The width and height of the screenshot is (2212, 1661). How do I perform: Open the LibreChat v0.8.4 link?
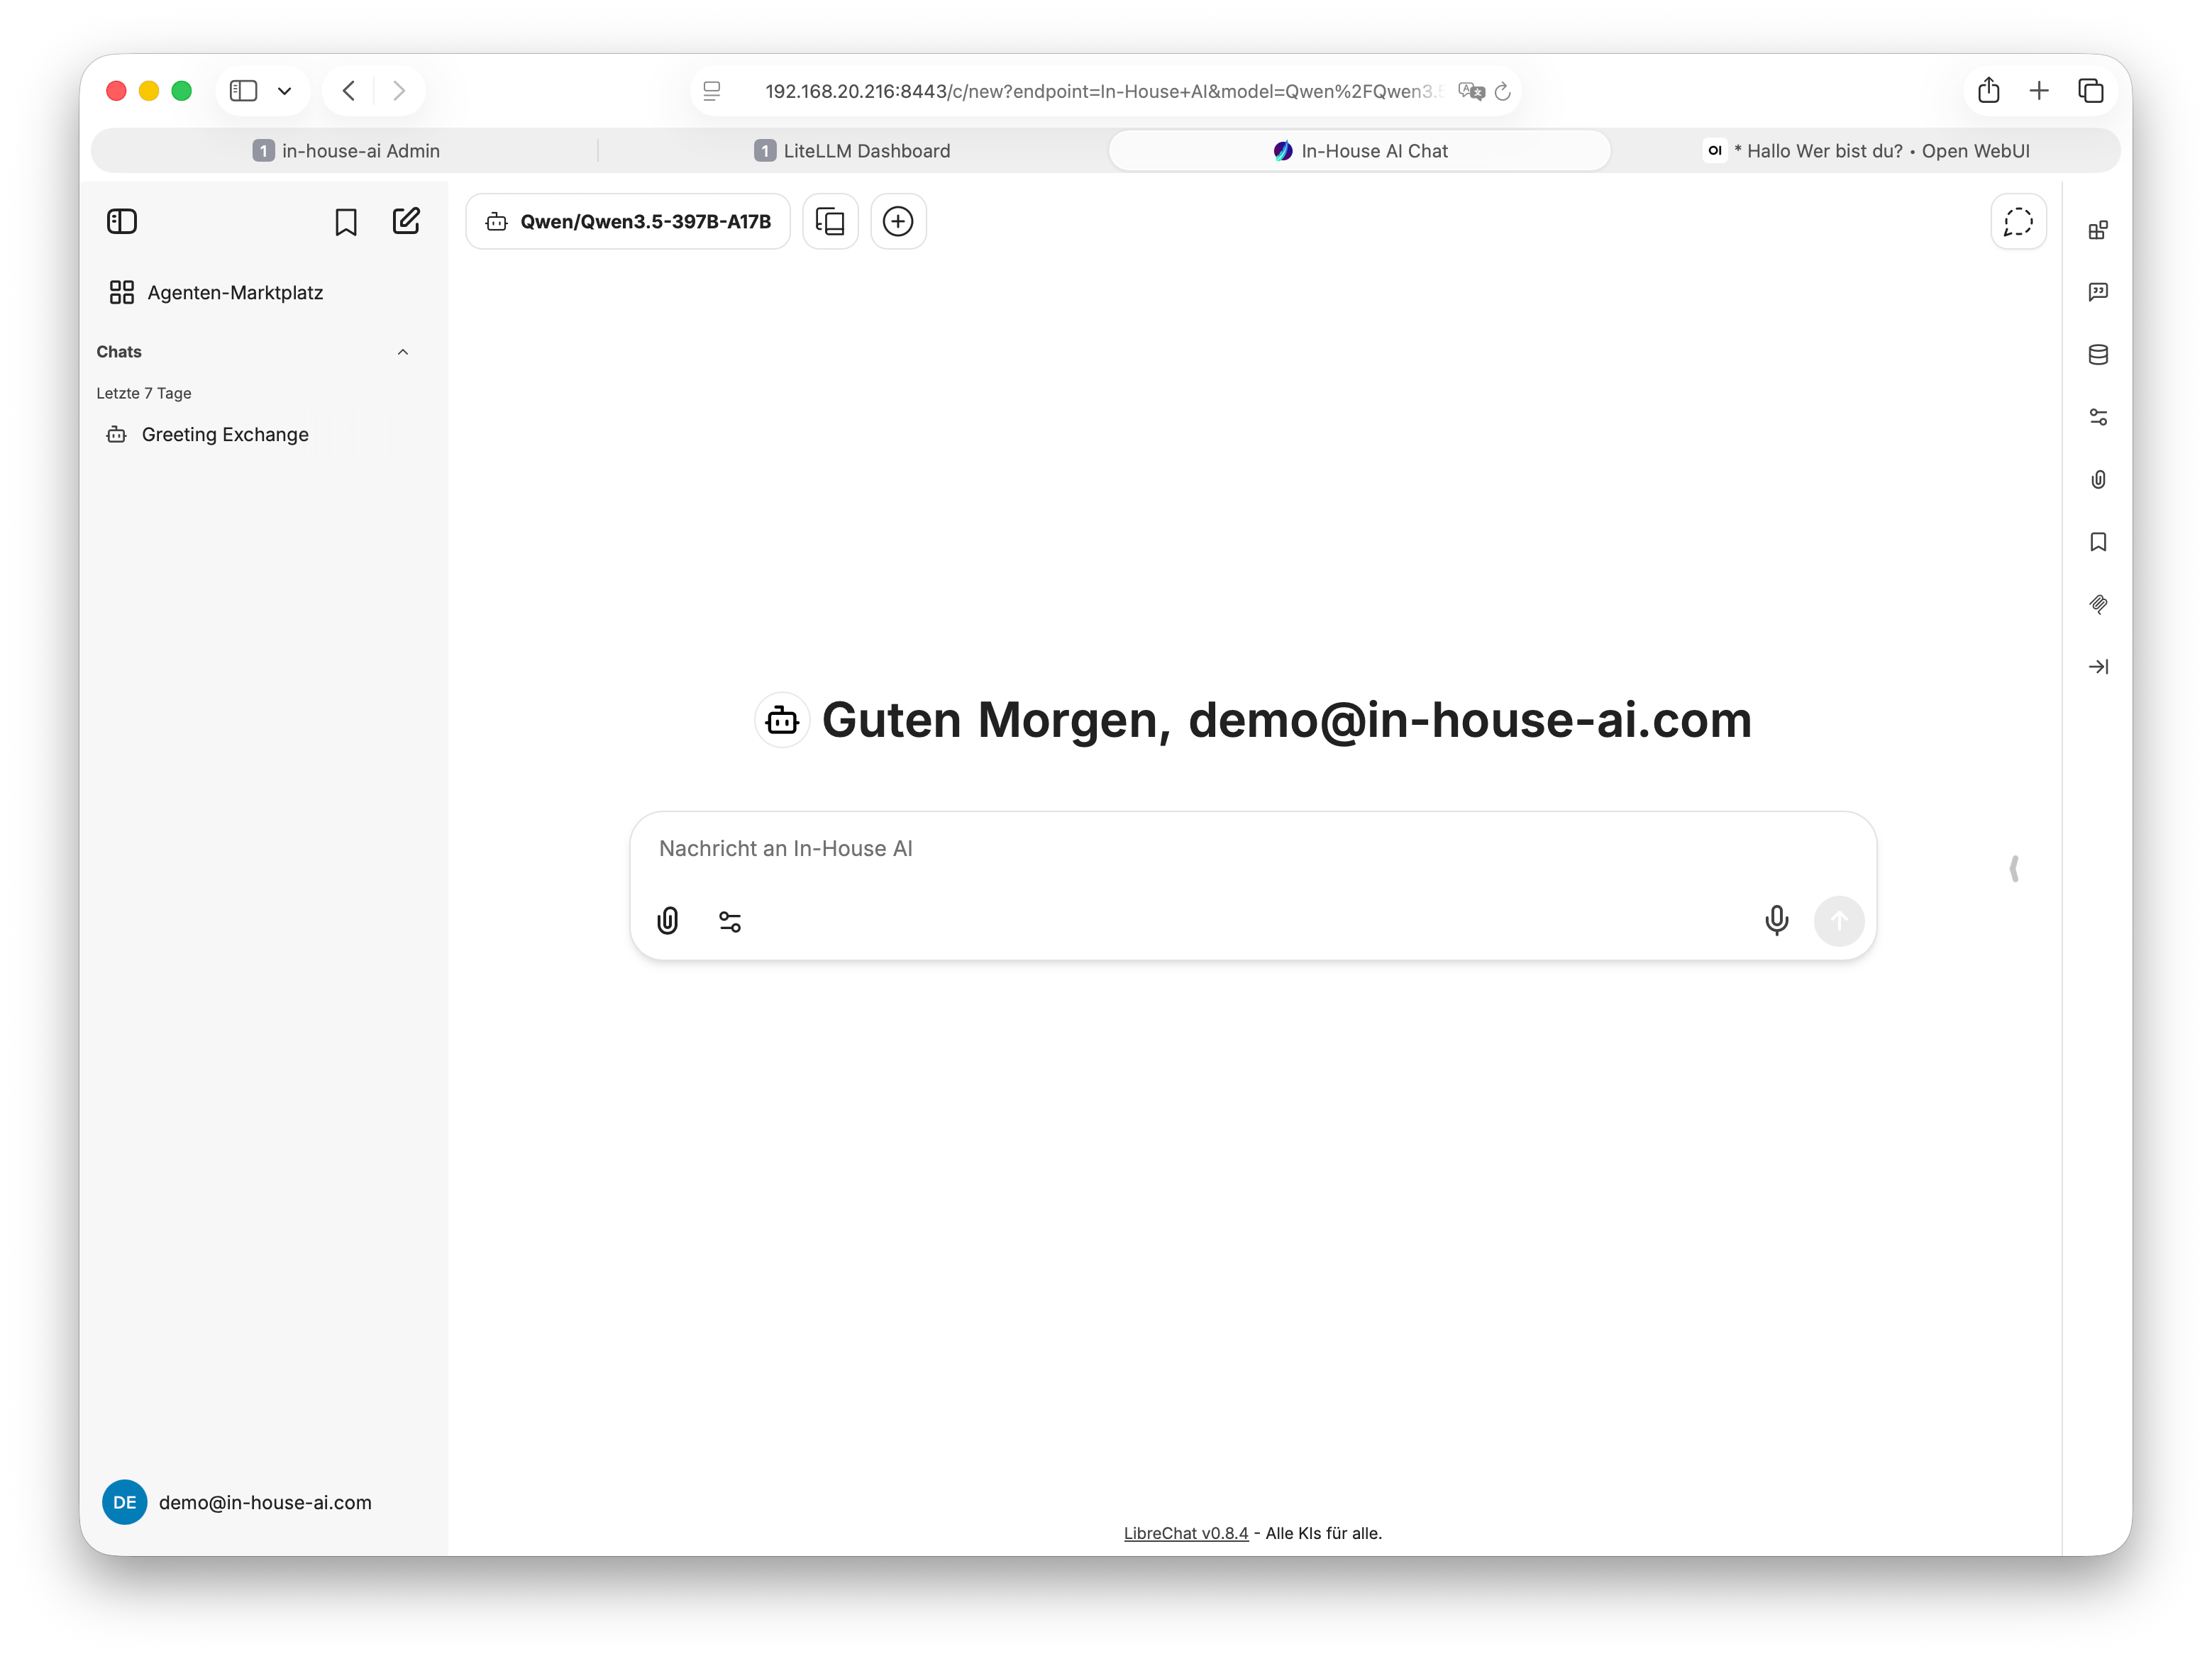coord(1185,1533)
